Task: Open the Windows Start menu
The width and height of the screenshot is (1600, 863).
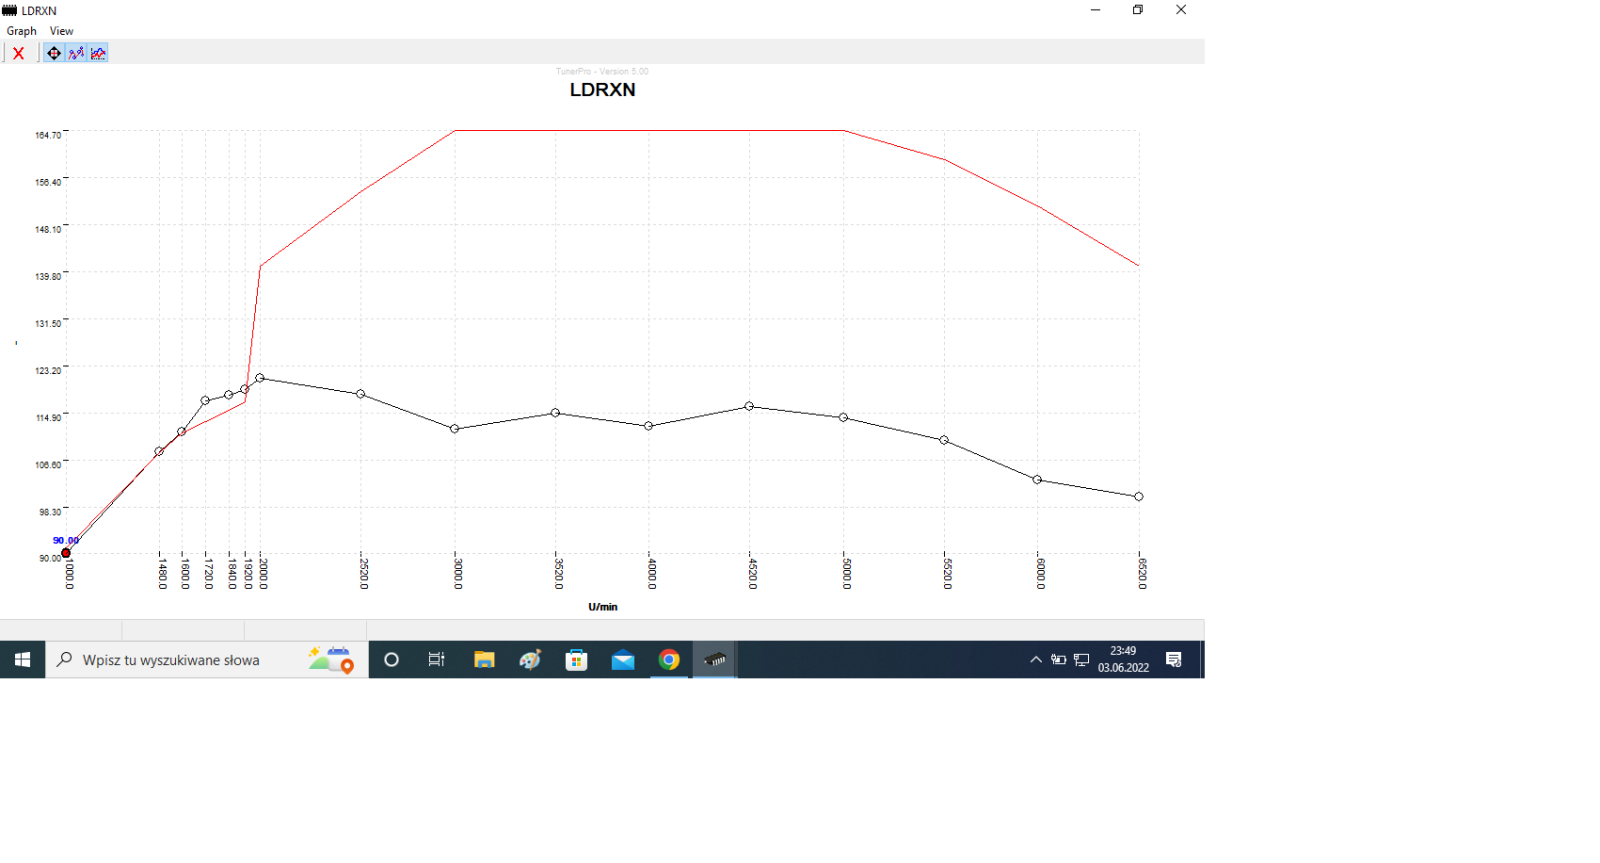Action: click(x=22, y=660)
